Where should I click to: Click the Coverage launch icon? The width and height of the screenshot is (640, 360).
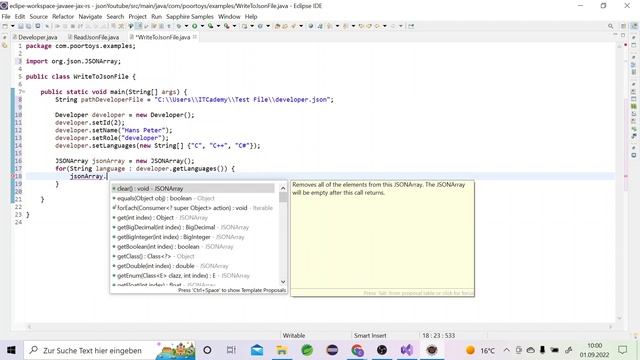pyautogui.click(x=211, y=26)
